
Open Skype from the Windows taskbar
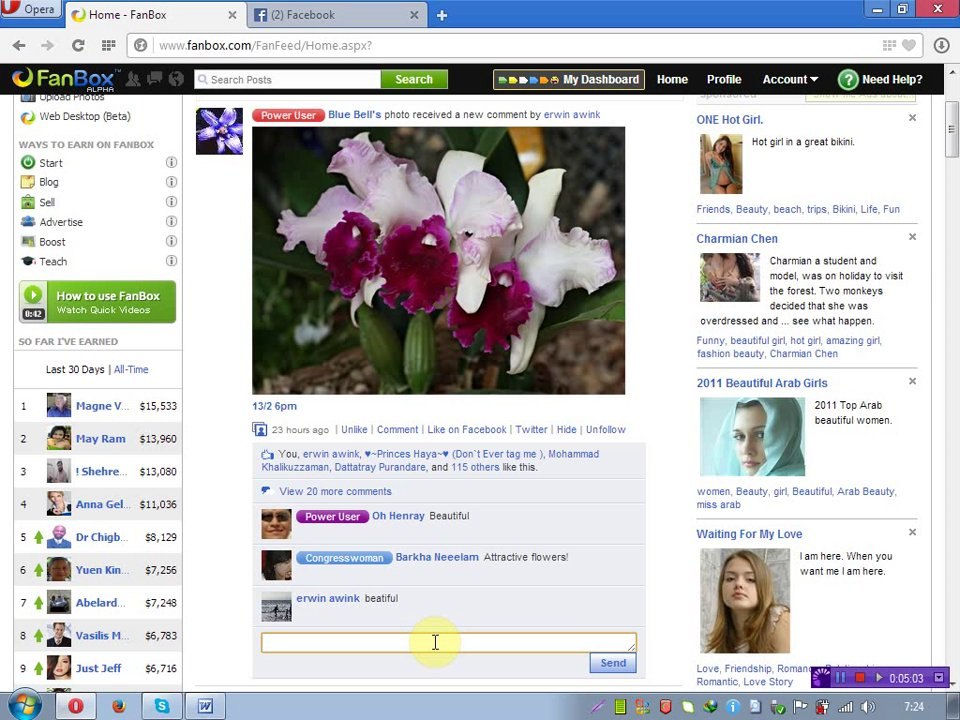click(161, 706)
